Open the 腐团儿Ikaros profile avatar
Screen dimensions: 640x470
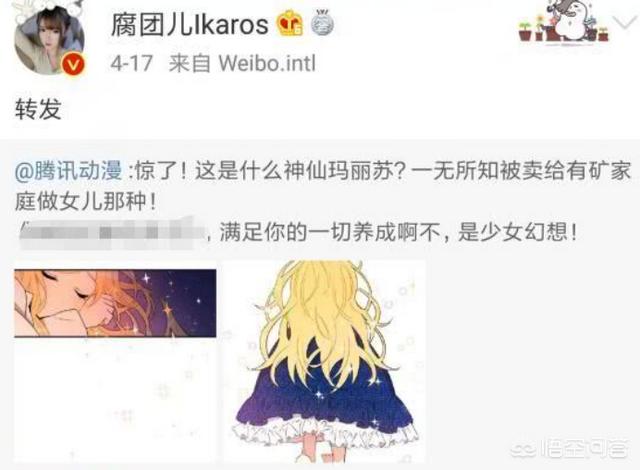(49, 41)
